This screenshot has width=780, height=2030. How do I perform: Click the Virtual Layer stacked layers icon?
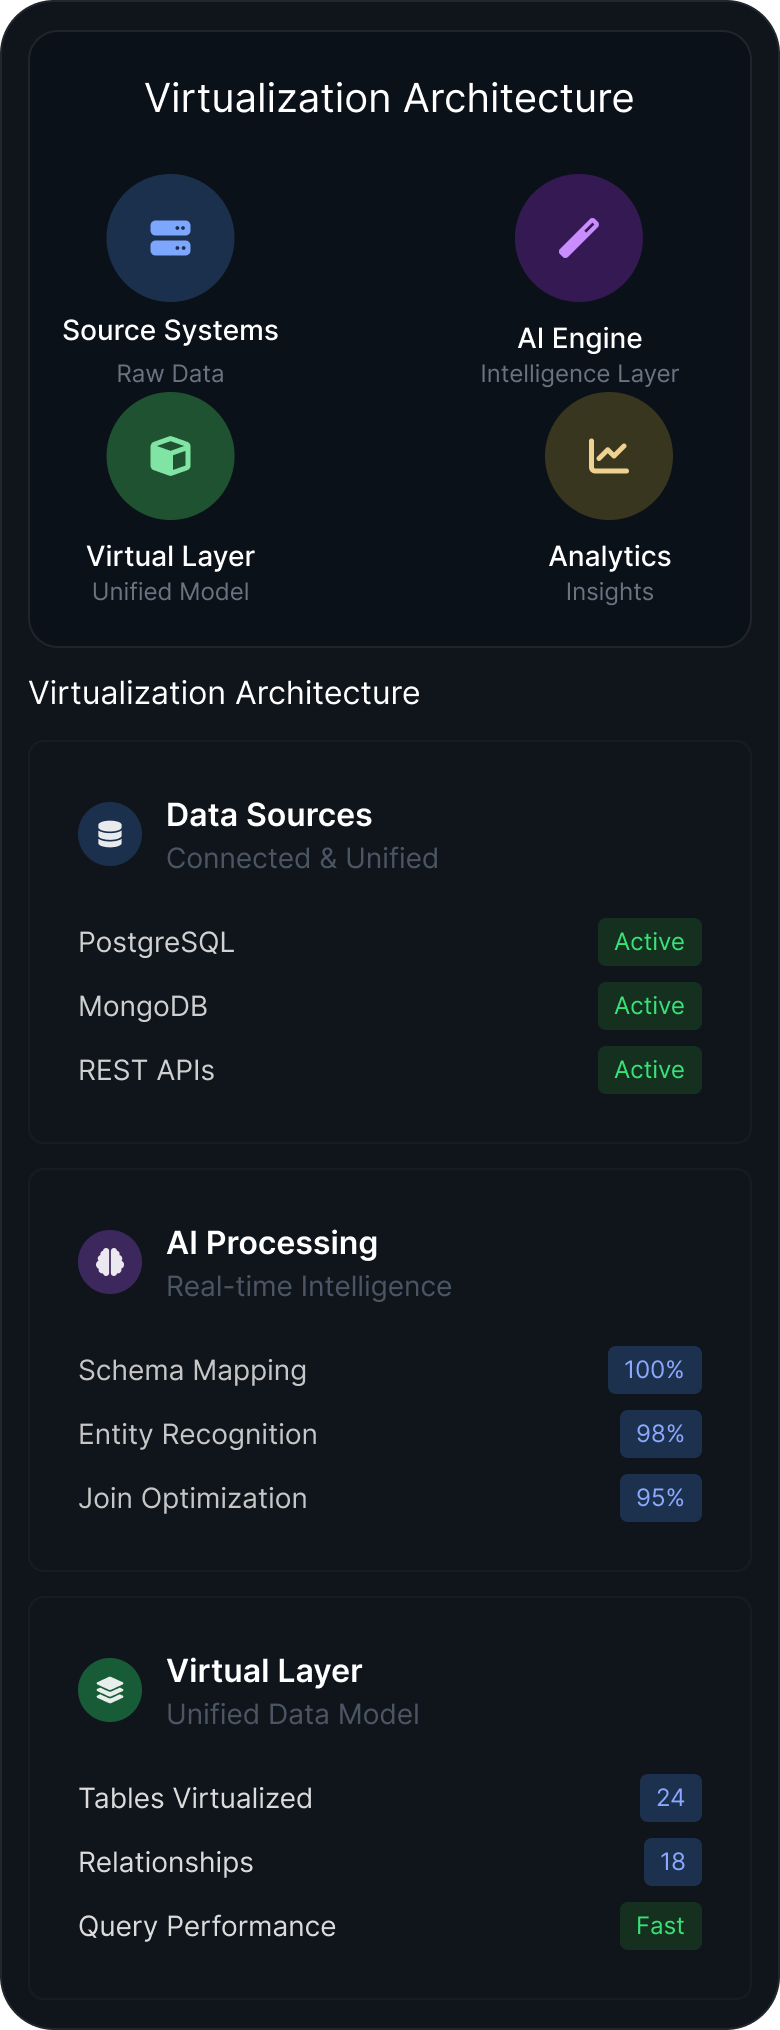(x=110, y=1690)
